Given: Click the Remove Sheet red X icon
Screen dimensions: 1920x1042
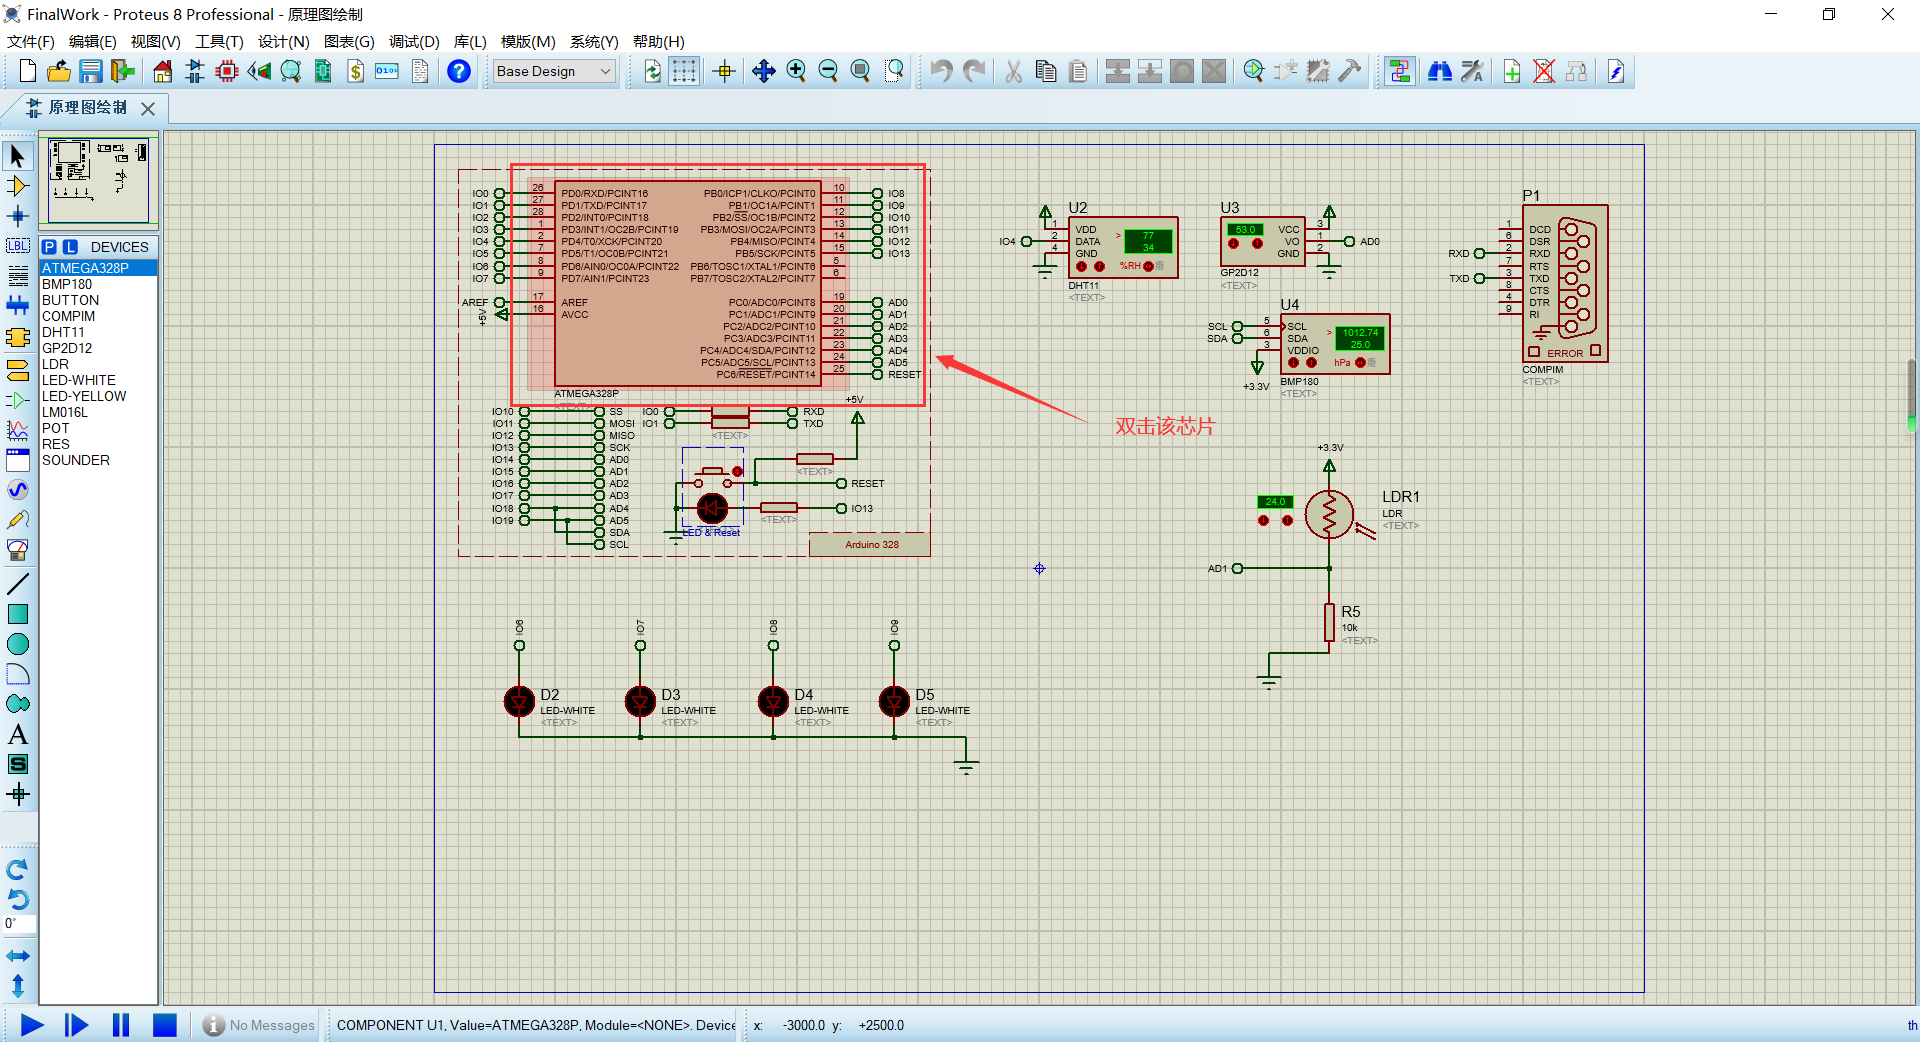Looking at the screenshot, I should 1544,71.
